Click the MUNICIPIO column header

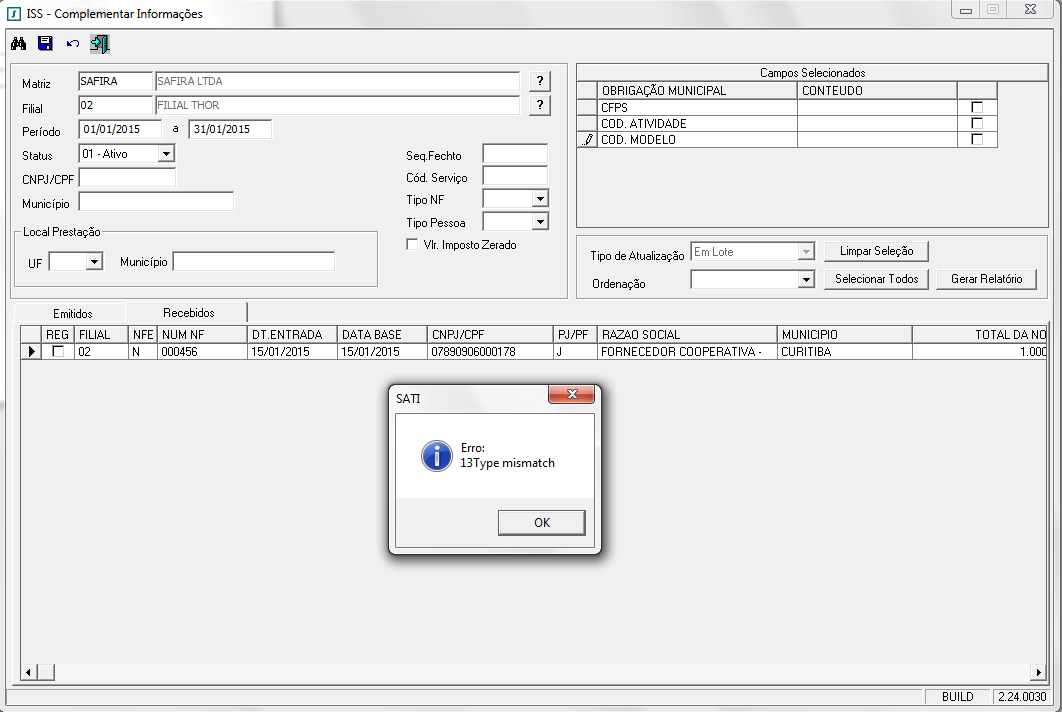click(845, 335)
